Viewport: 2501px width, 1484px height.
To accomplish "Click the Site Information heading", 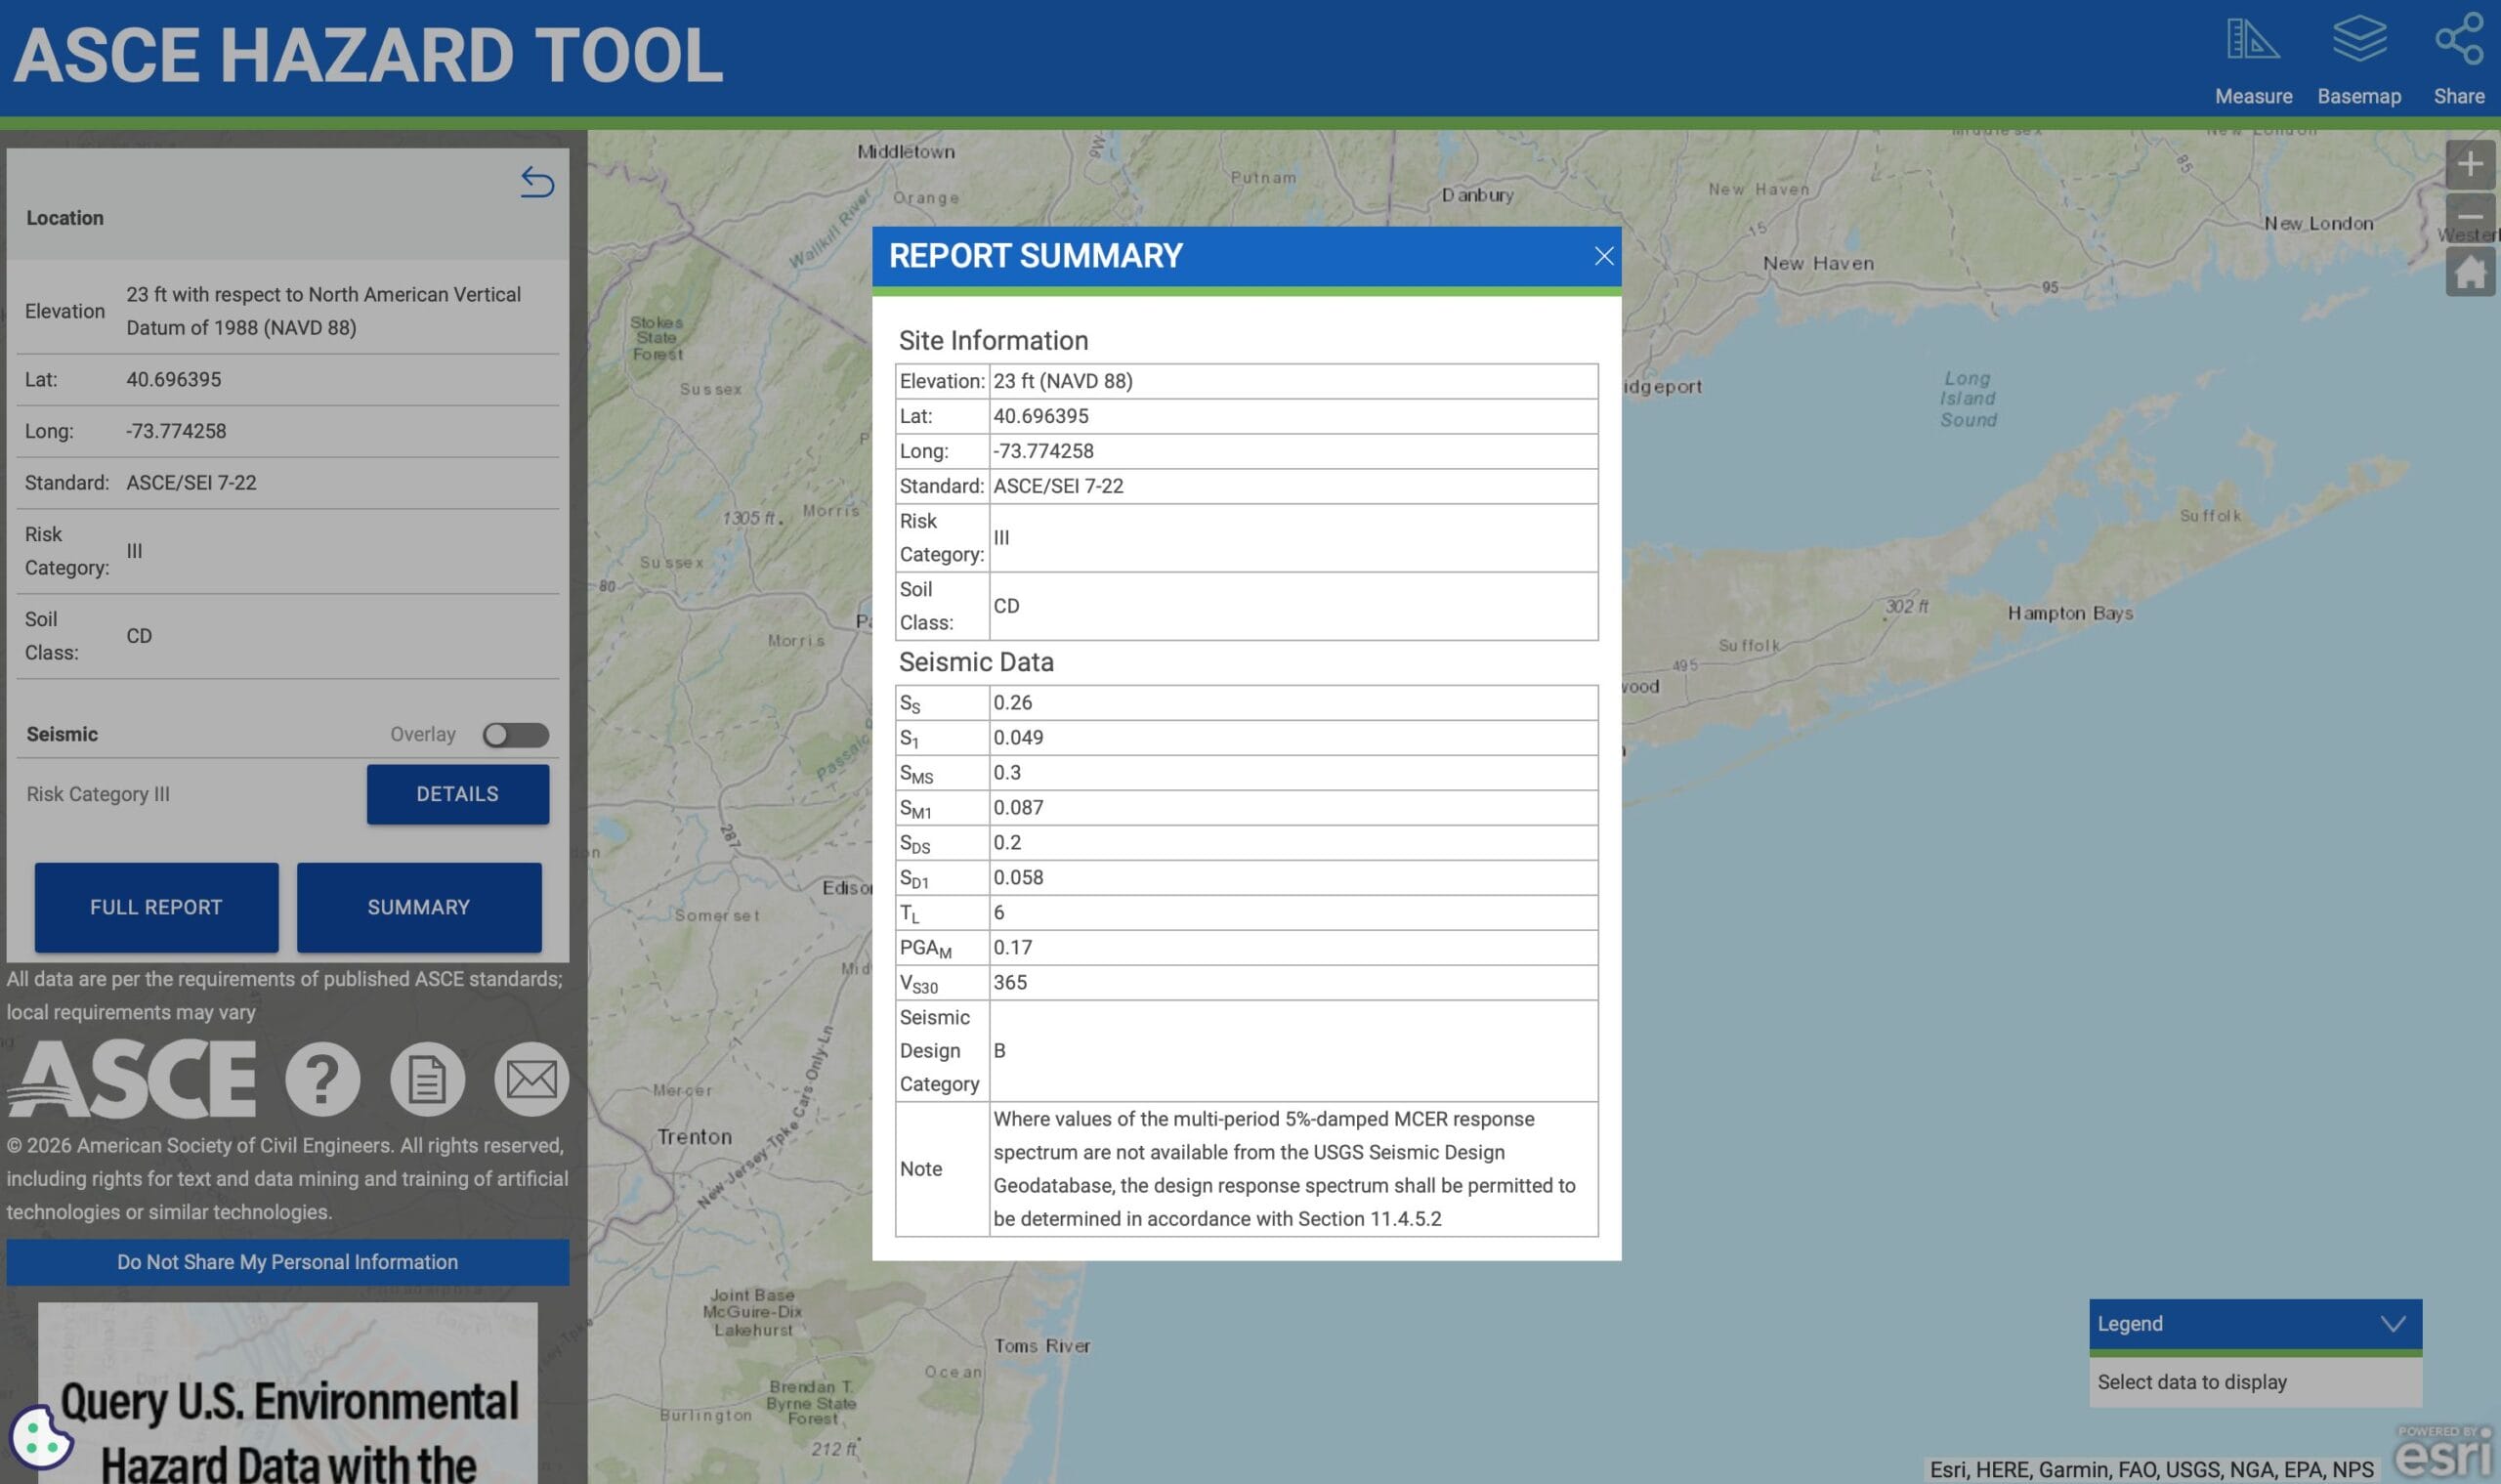I will coord(993,341).
